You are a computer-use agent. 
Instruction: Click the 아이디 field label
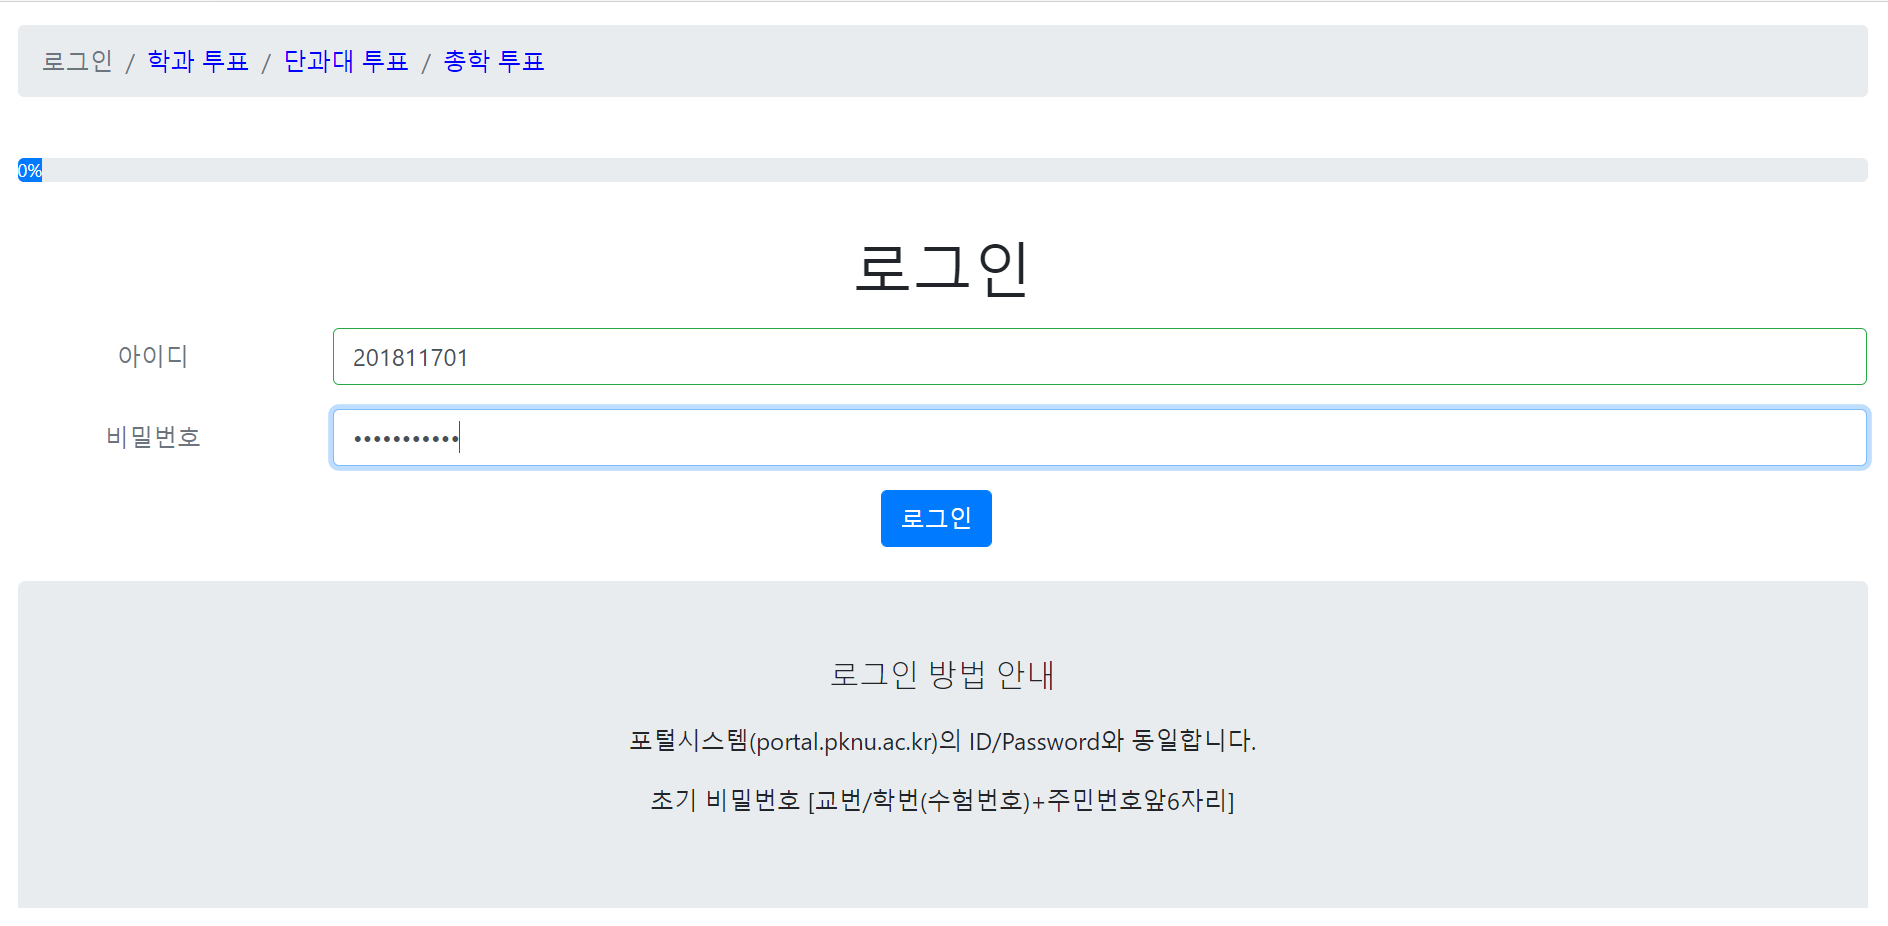[154, 356]
